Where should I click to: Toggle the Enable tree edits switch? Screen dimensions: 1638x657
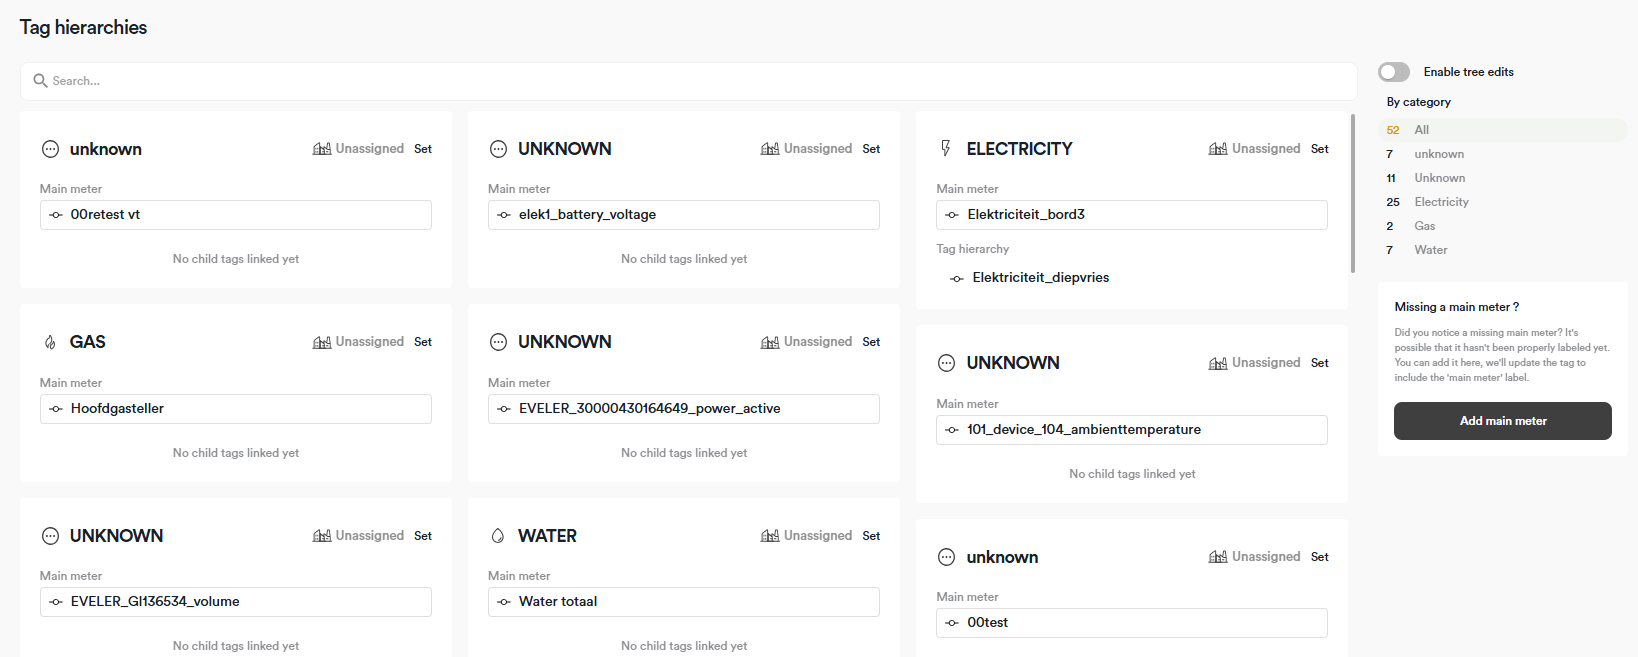[x=1393, y=72]
